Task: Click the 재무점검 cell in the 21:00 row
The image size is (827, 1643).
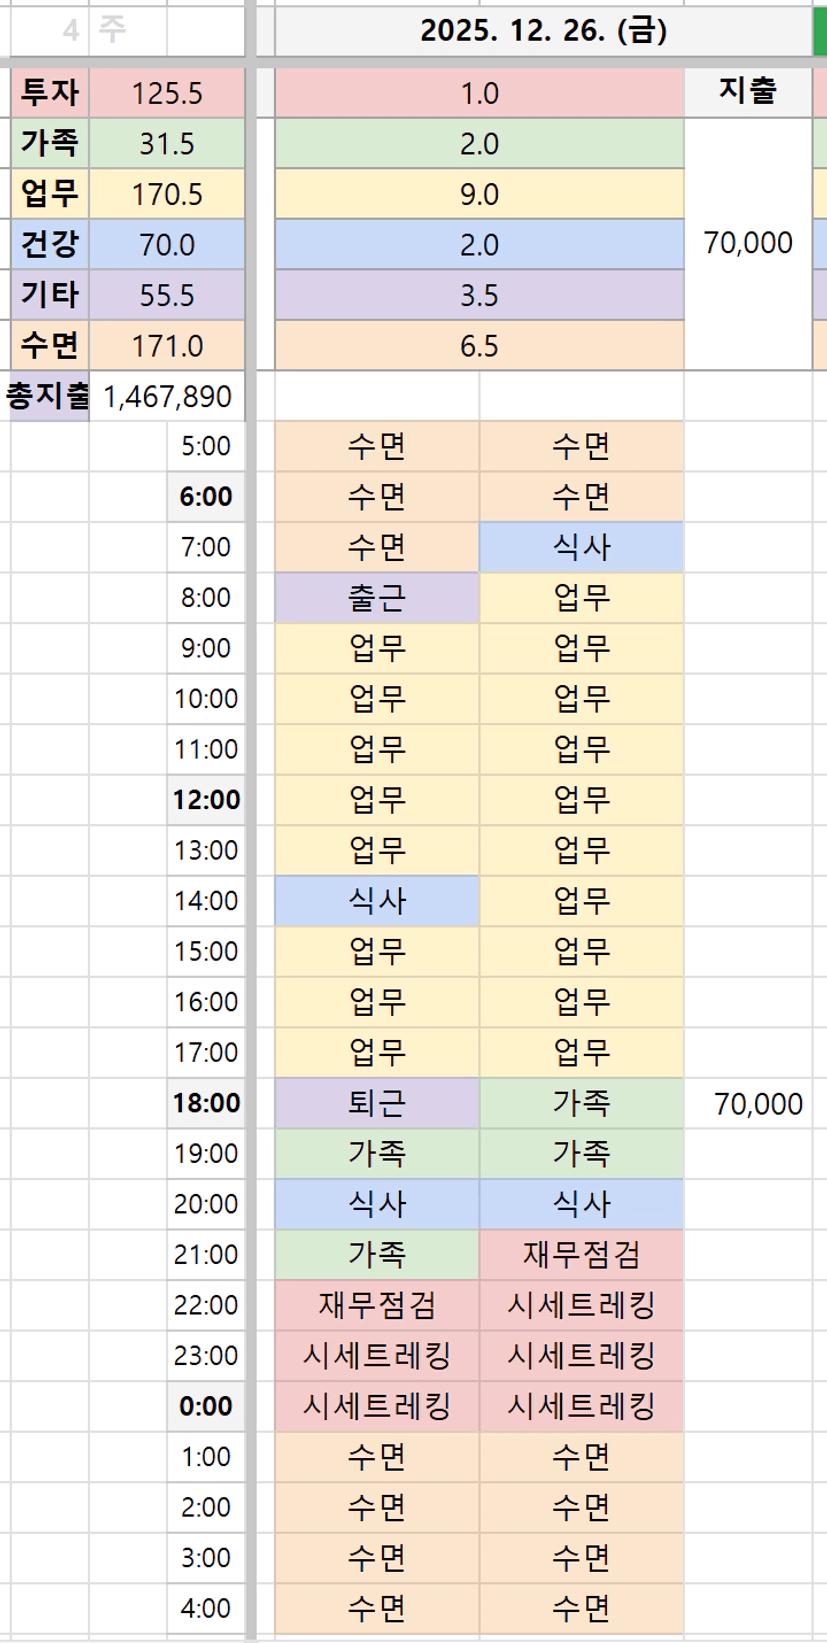Action: click(581, 1254)
